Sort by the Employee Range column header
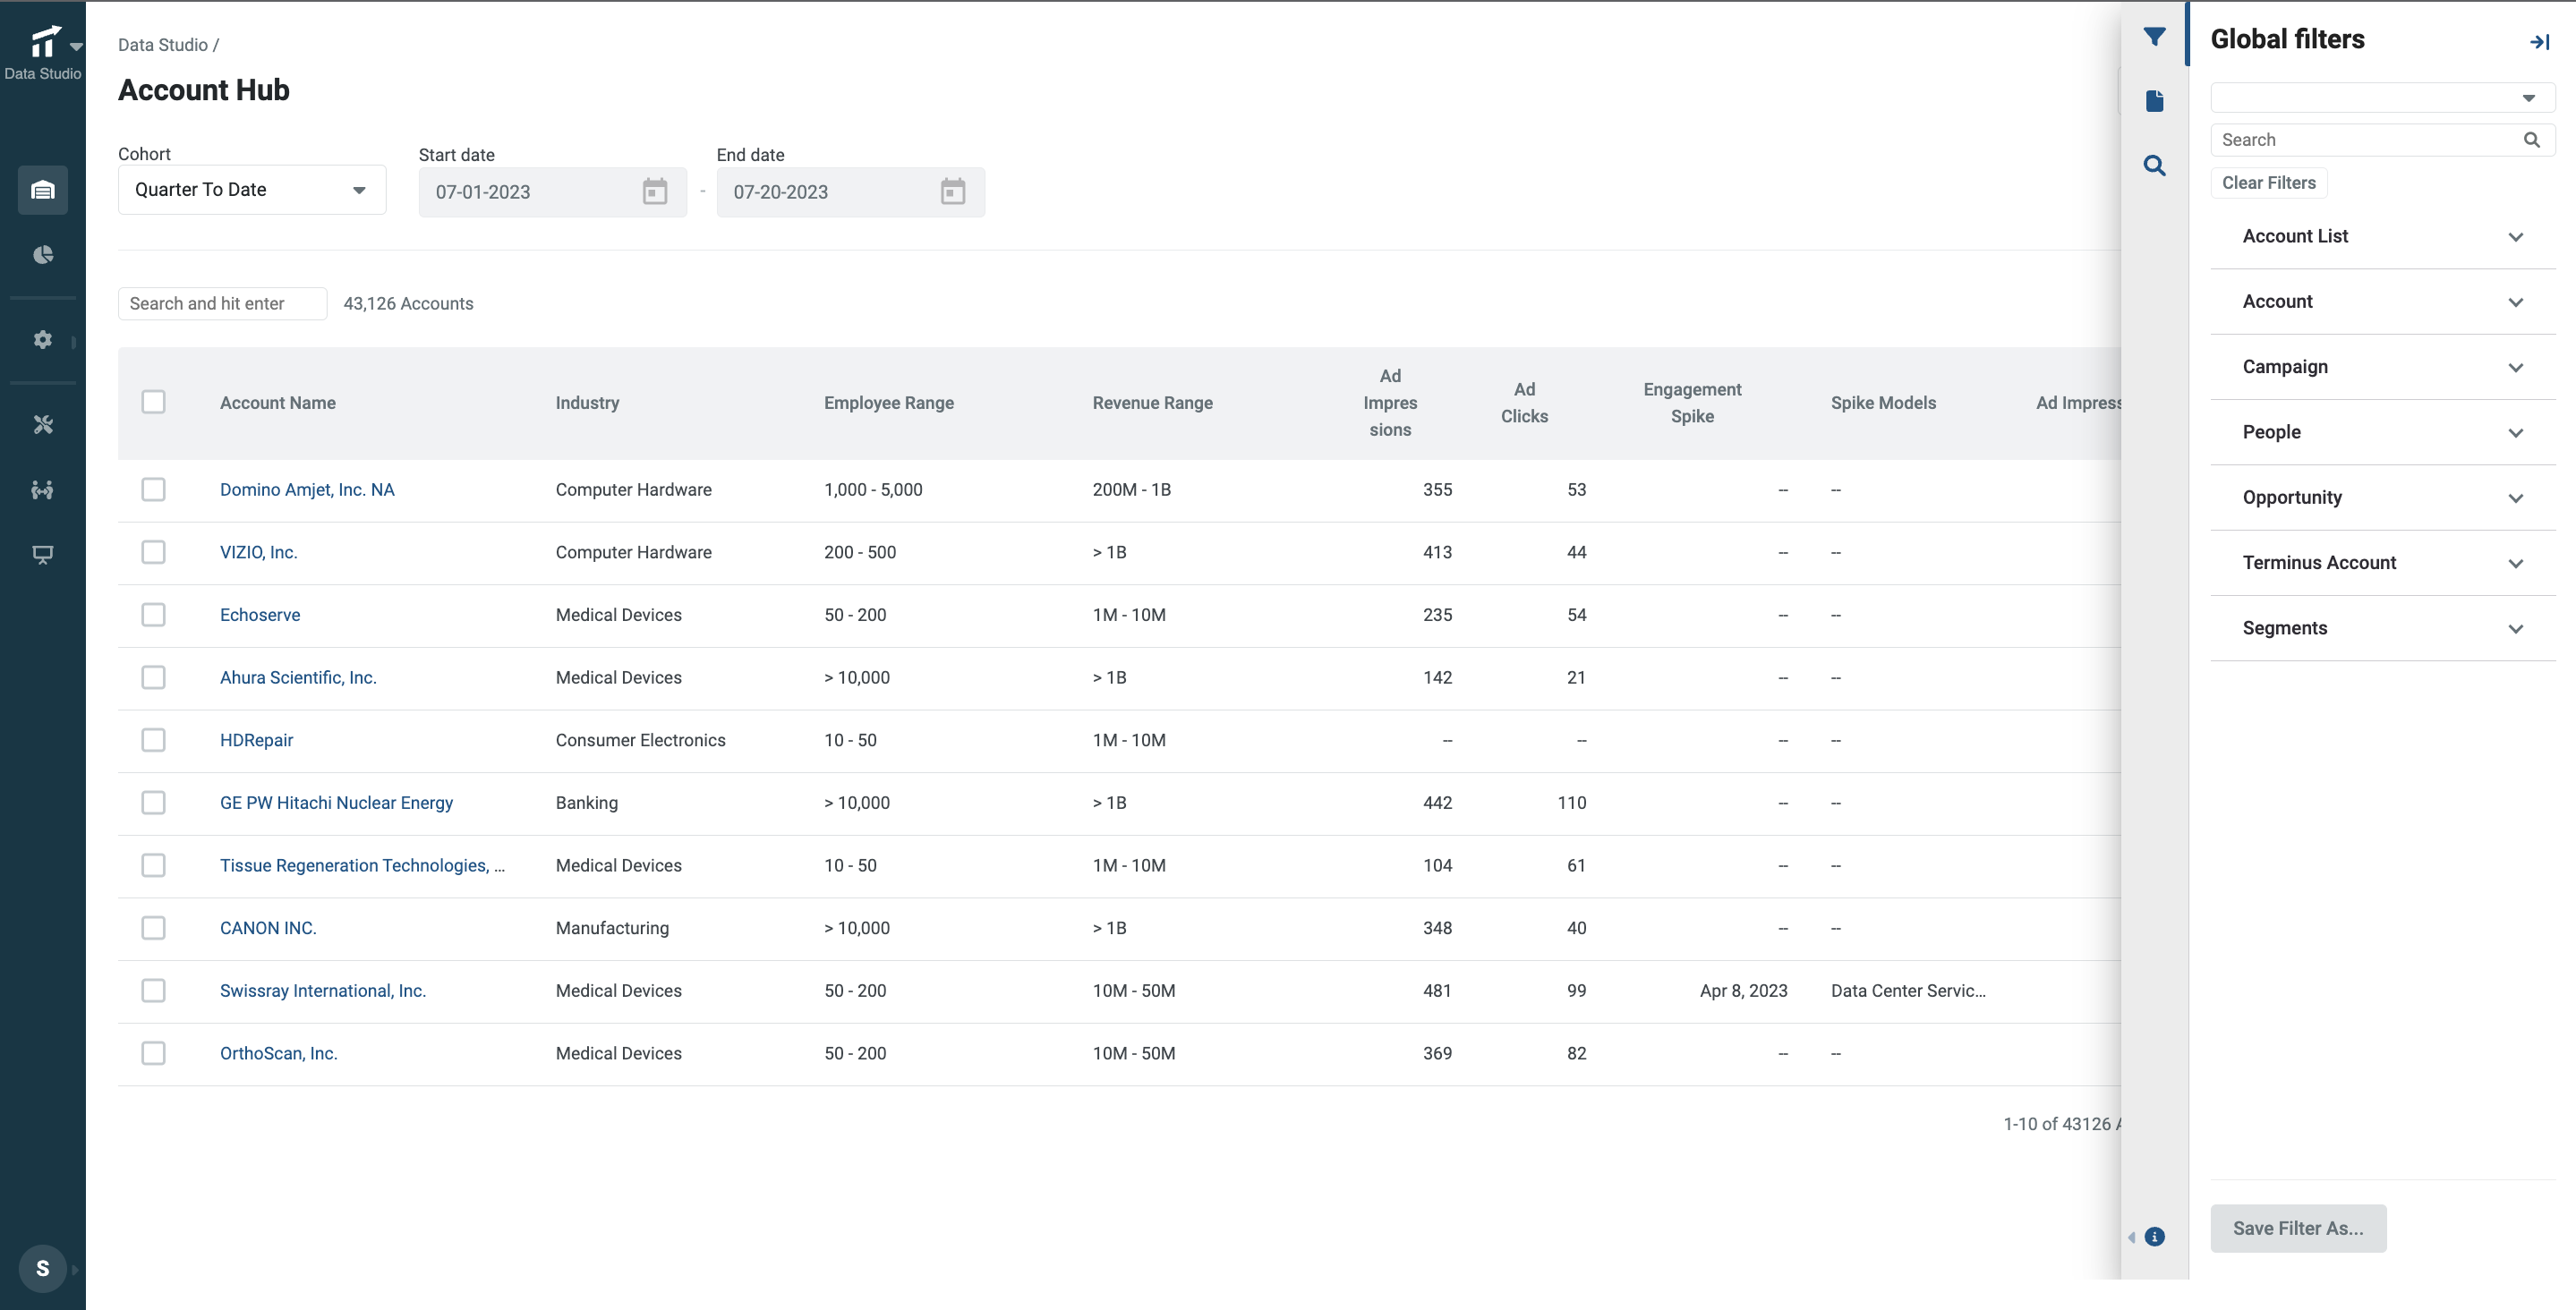This screenshot has width=2576, height=1310. pos(889,403)
